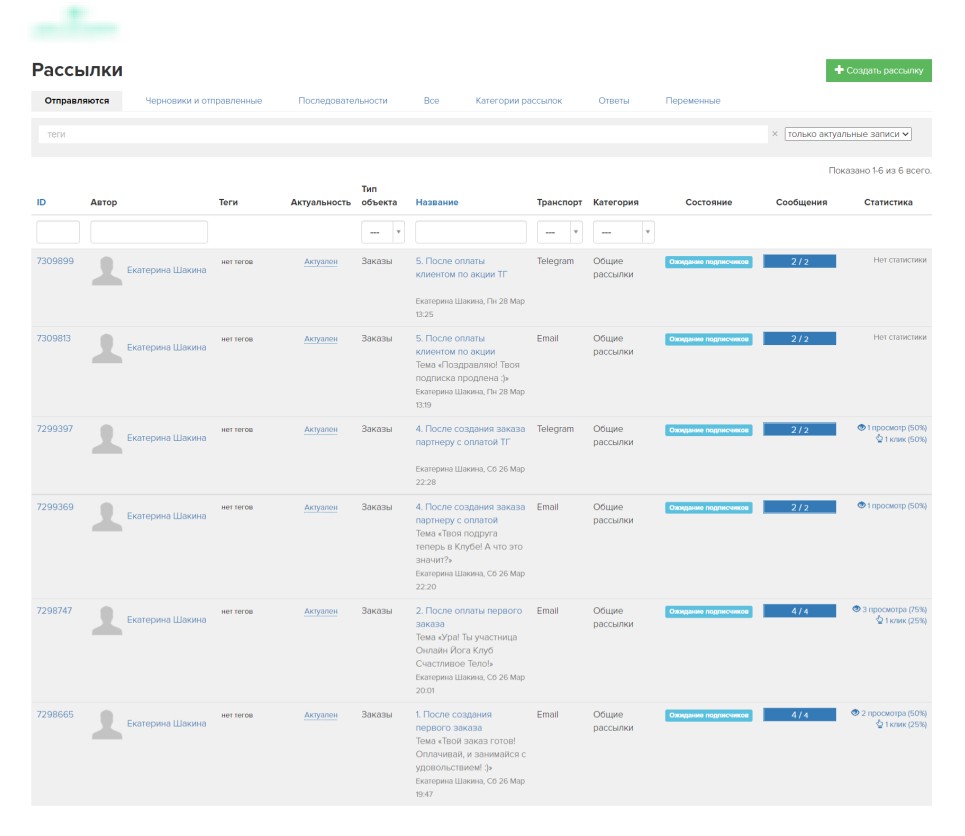Focus the 'Название' filter input field
This screenshot has width=965, height=836.
(470, 232)
